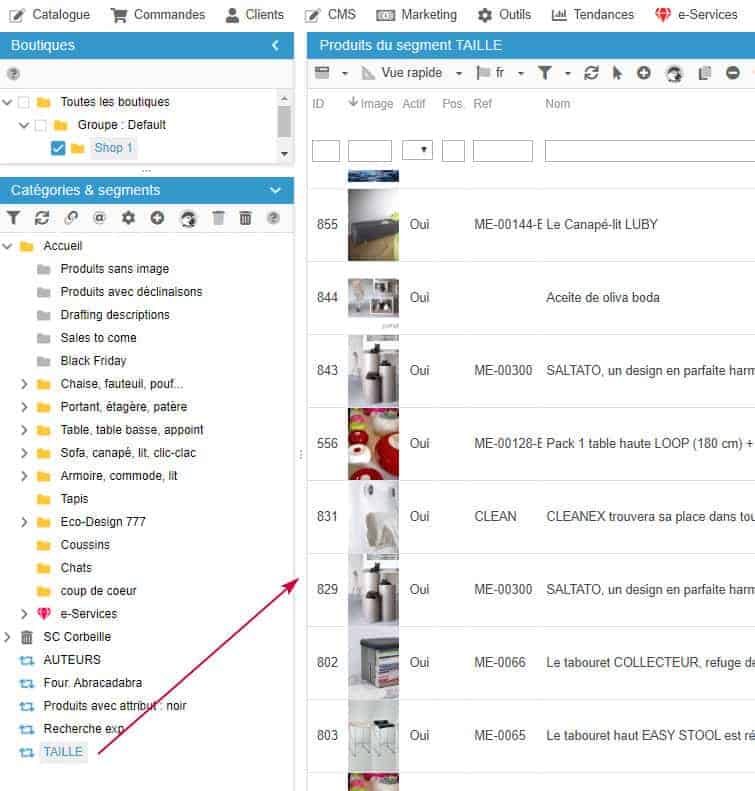
Task: Sort by the Nom column header
Action: coord(557,104)
